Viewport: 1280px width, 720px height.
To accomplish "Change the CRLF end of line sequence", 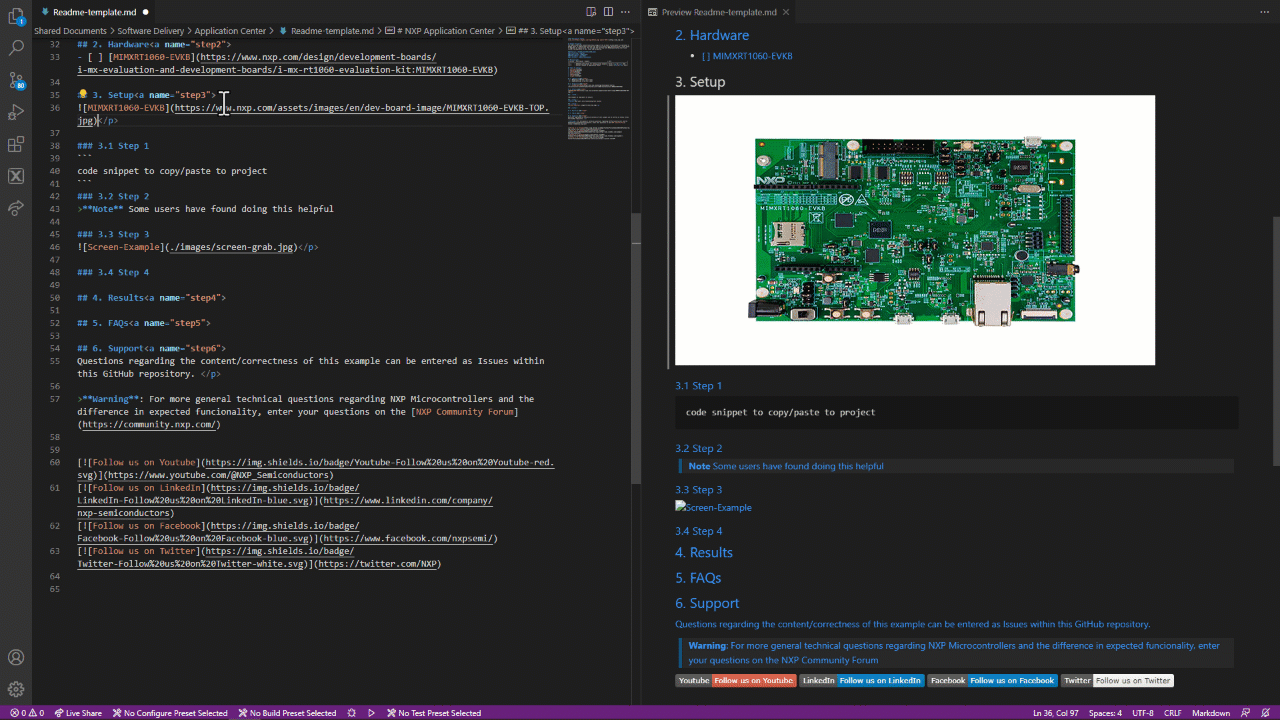I will pos(1172,713).
